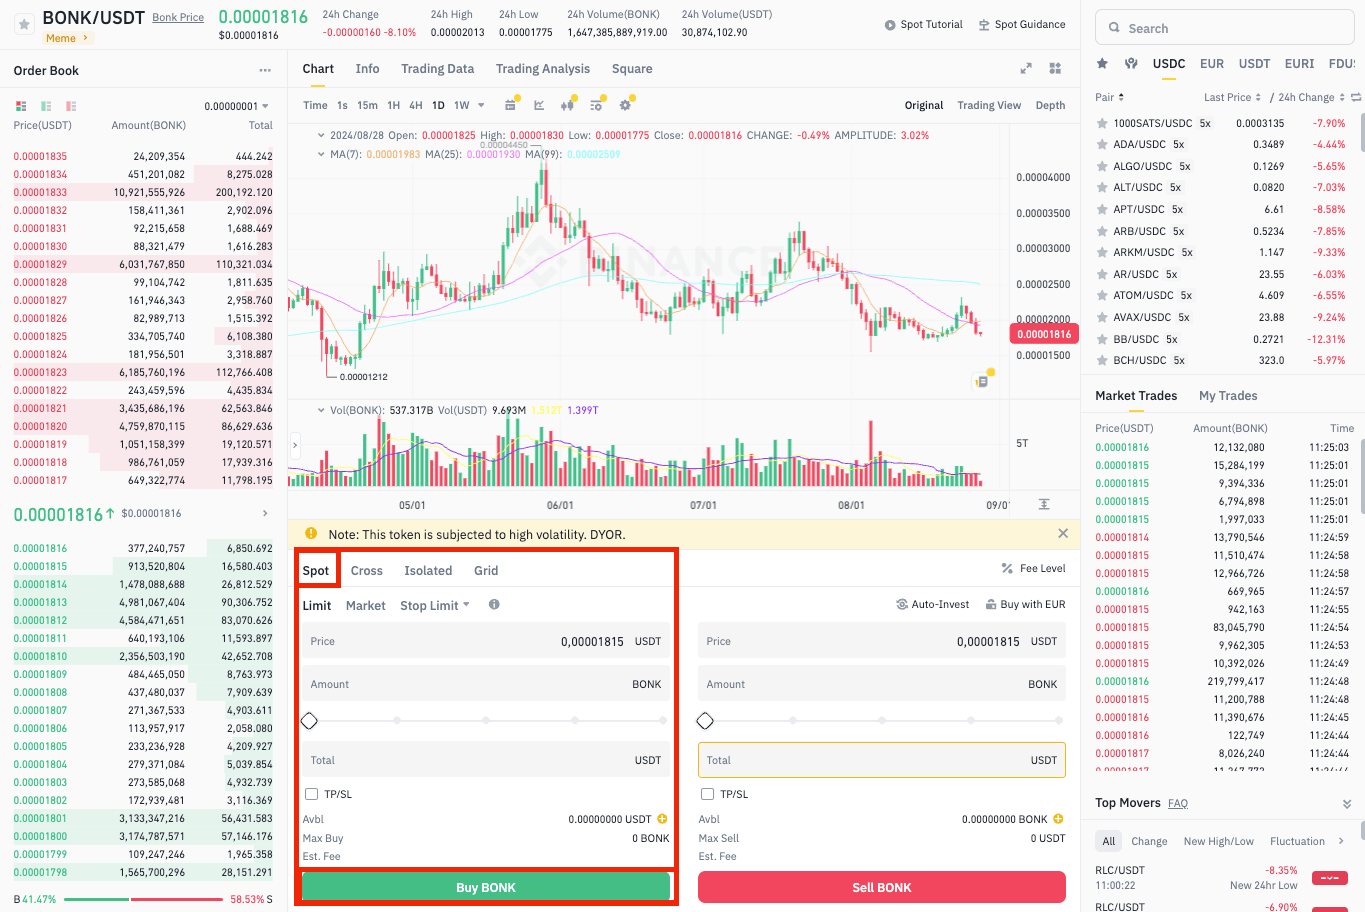Image resolution: width=1365 pixels, height=912 pixels.
Task: Open chart settings gear
Action: click(x=626, y=105)
